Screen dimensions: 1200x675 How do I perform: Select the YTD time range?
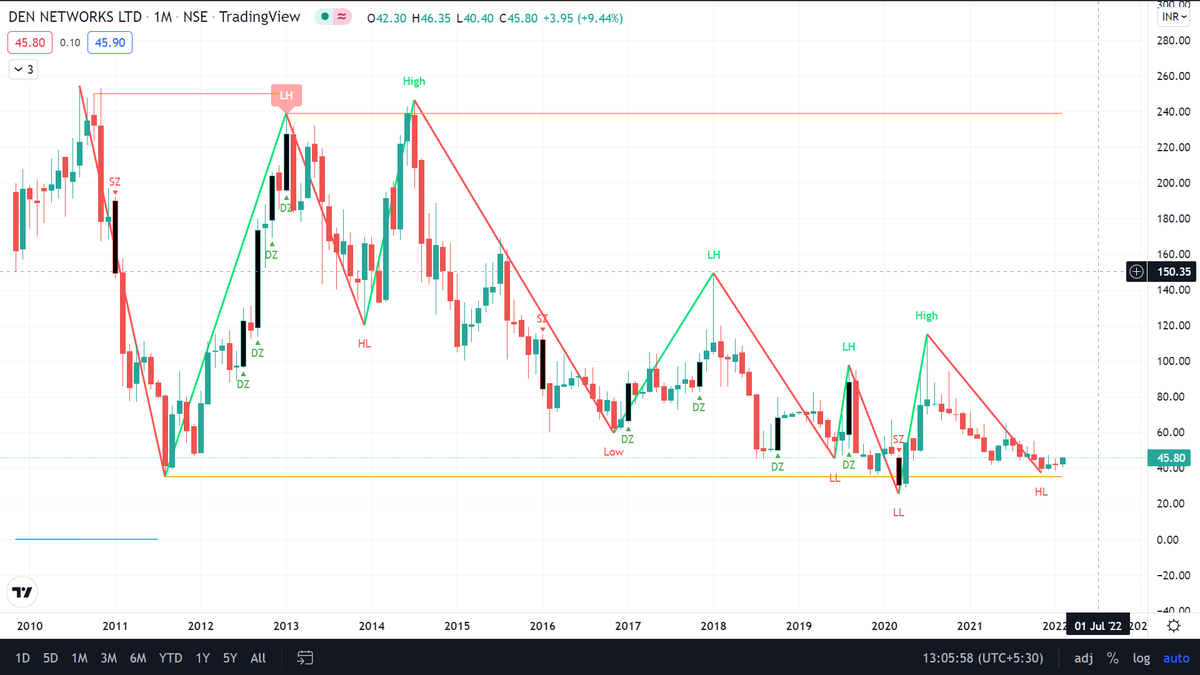click(171, 658)
